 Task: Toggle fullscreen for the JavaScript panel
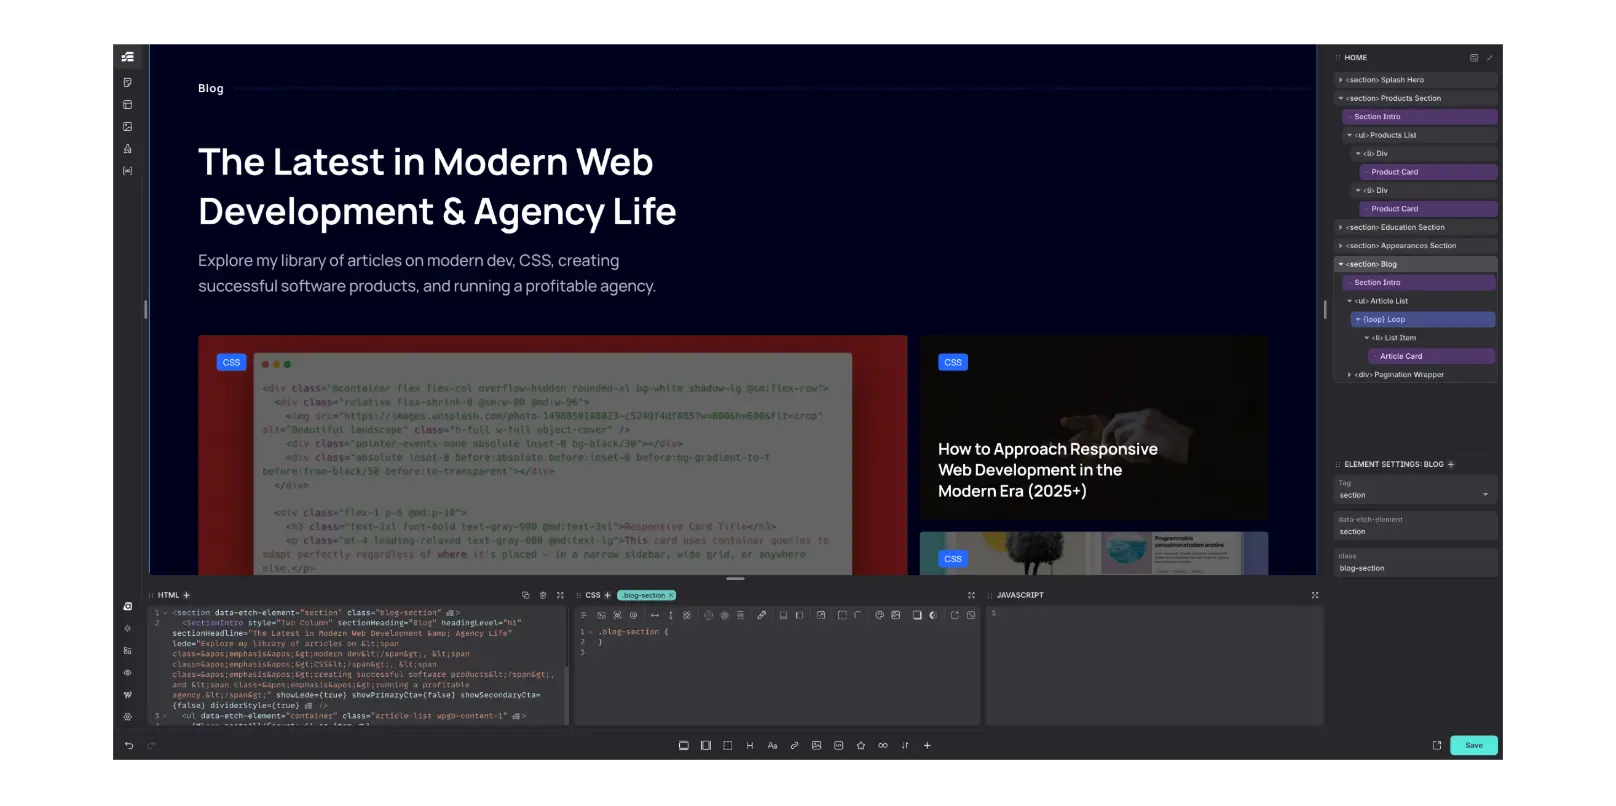point(1315,595)
